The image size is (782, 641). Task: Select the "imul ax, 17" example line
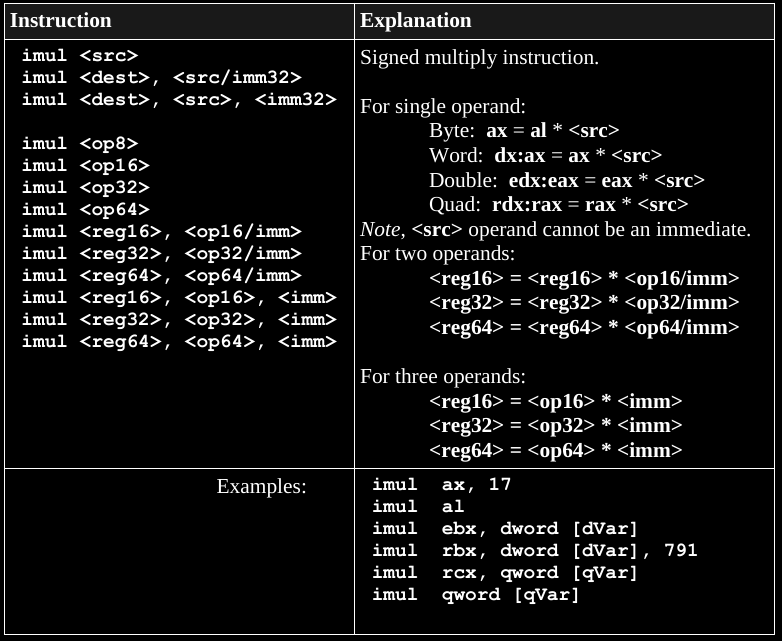441,485
